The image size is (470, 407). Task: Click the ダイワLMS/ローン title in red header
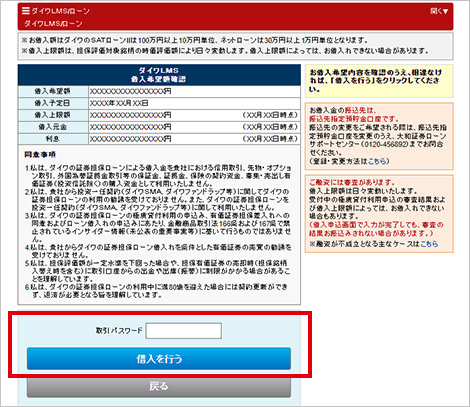(60, 11)
